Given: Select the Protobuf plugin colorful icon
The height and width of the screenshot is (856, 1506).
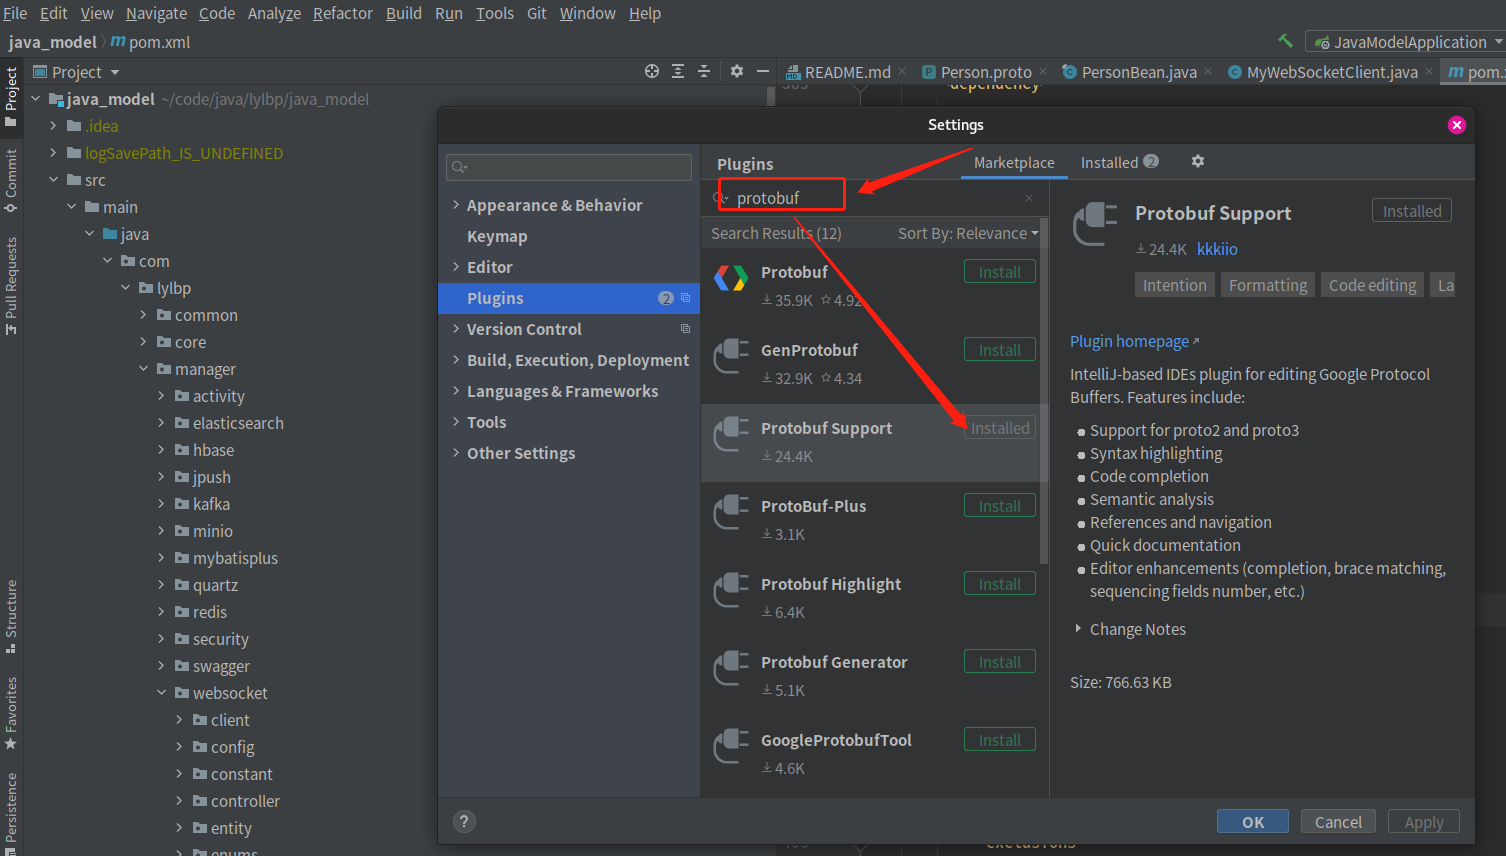Looking at the screenshot, I should click(731, 278).
